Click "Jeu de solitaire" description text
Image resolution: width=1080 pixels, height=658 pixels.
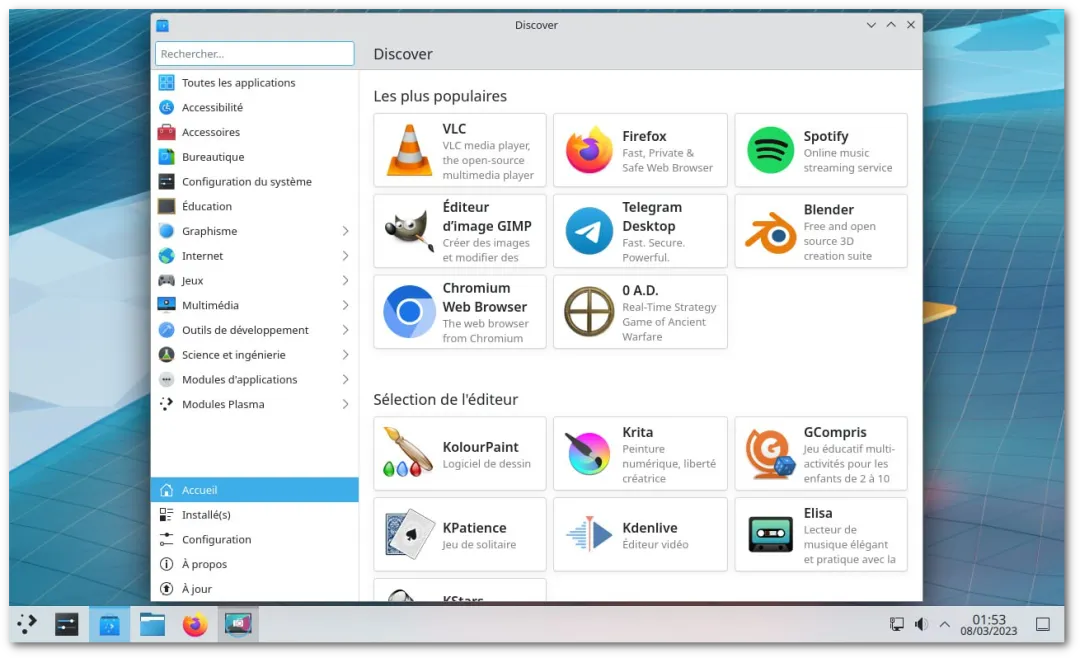(x=479, y=545)
